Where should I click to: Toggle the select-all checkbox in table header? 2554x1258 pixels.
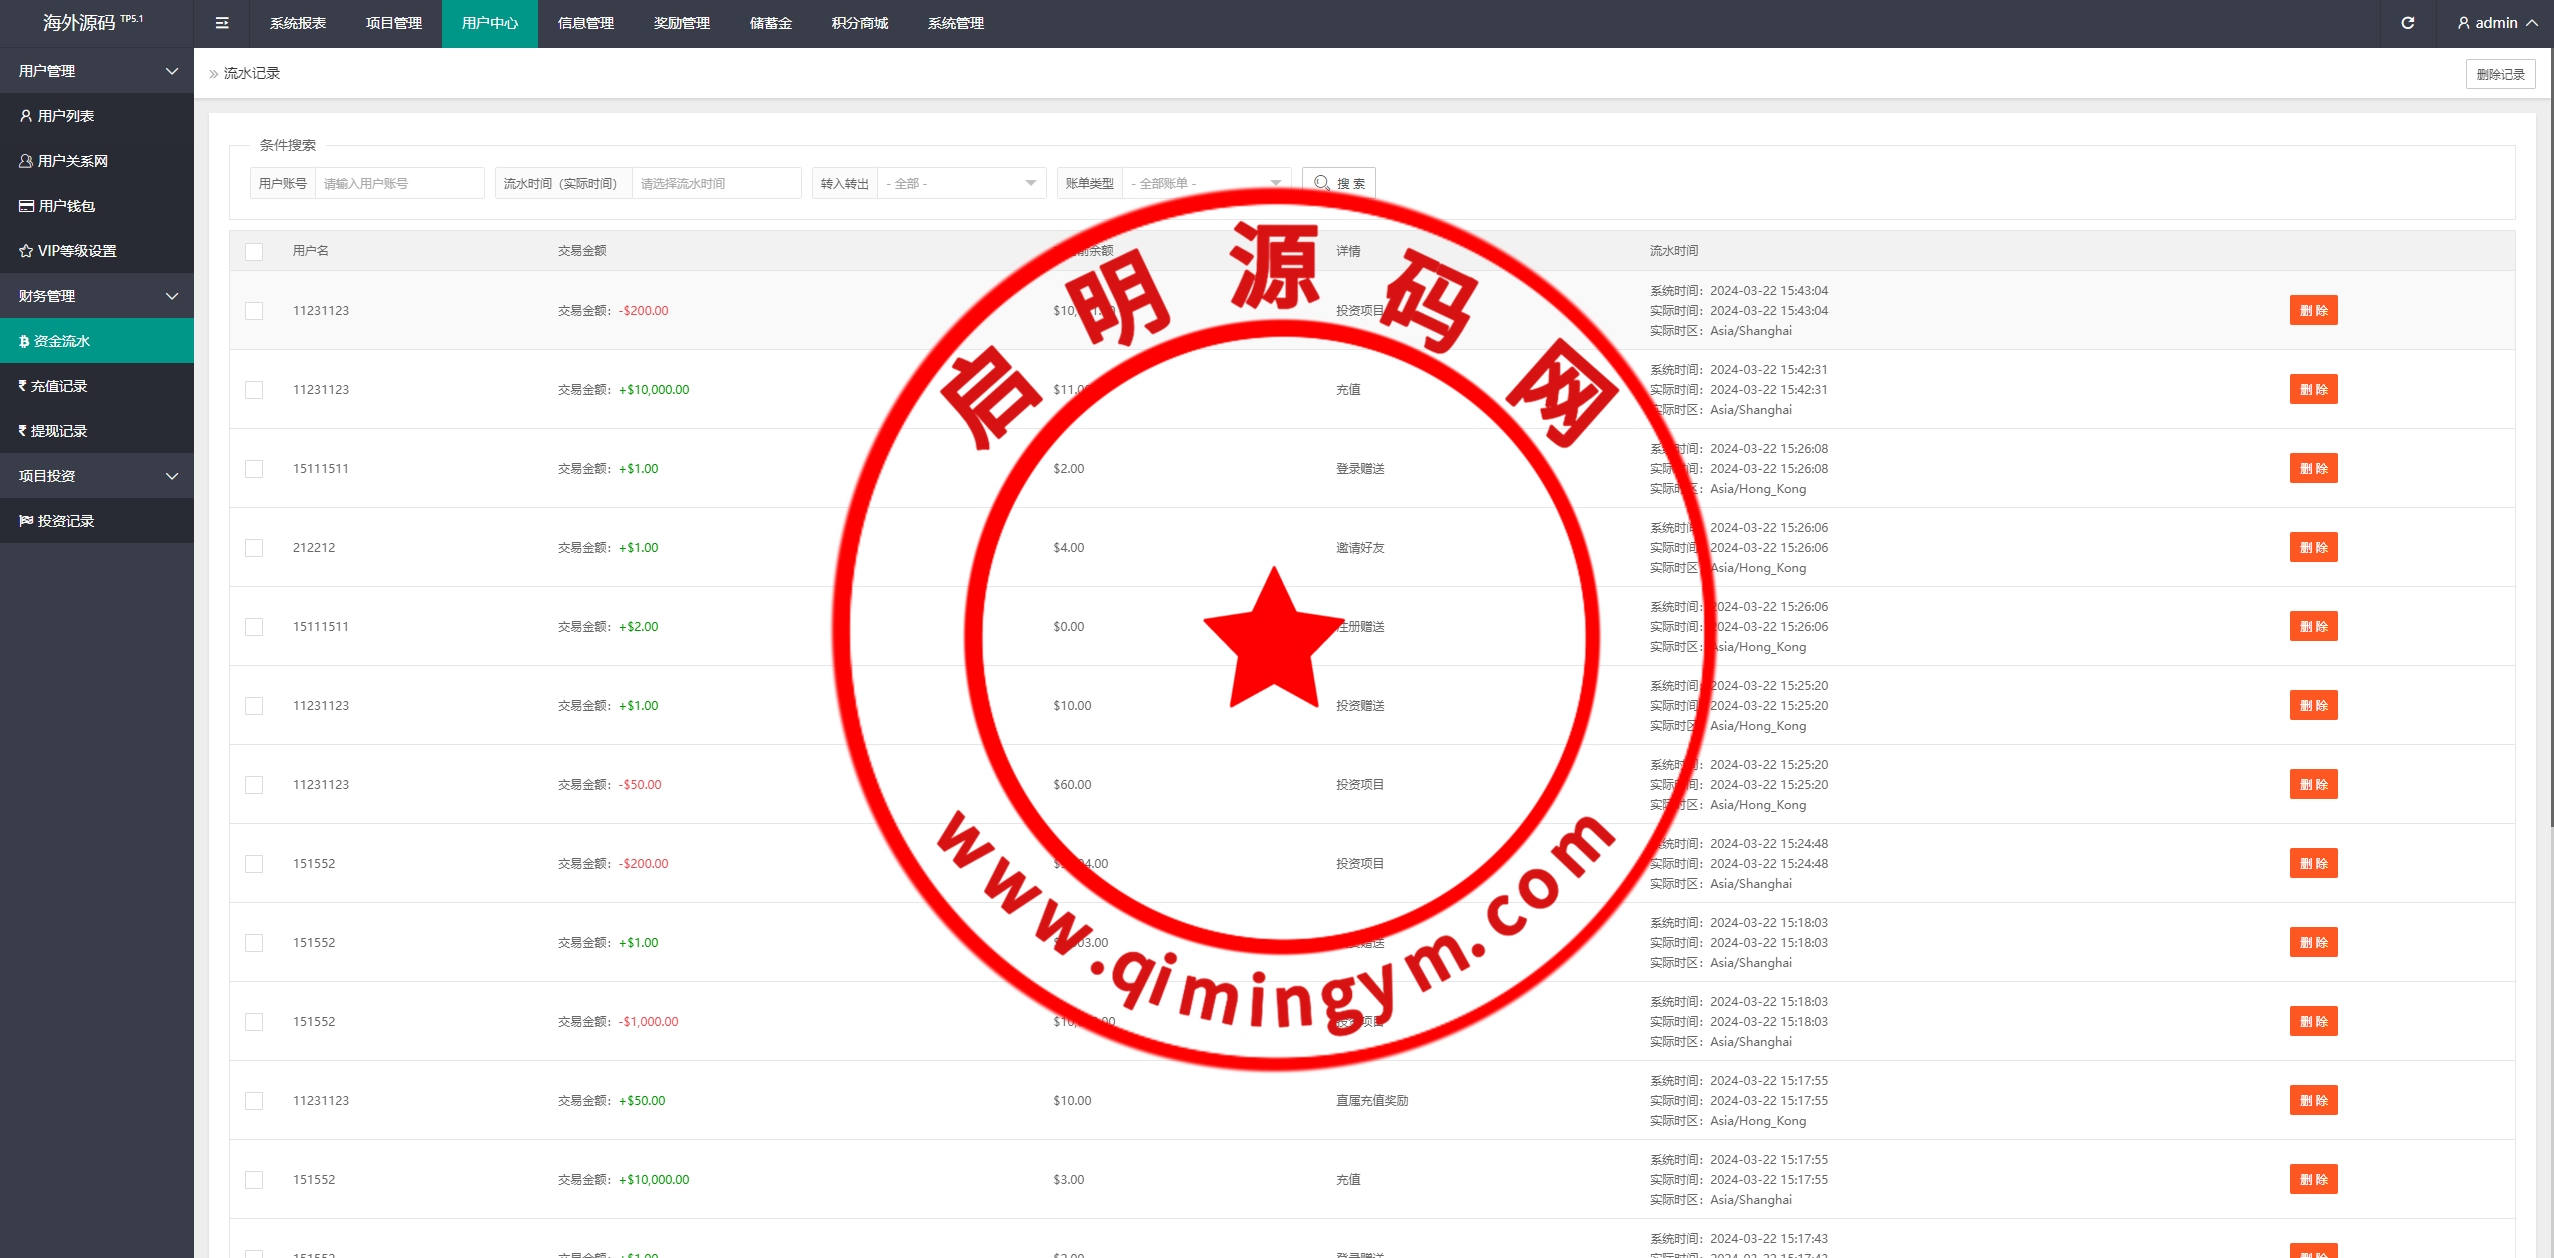[254, 252]
